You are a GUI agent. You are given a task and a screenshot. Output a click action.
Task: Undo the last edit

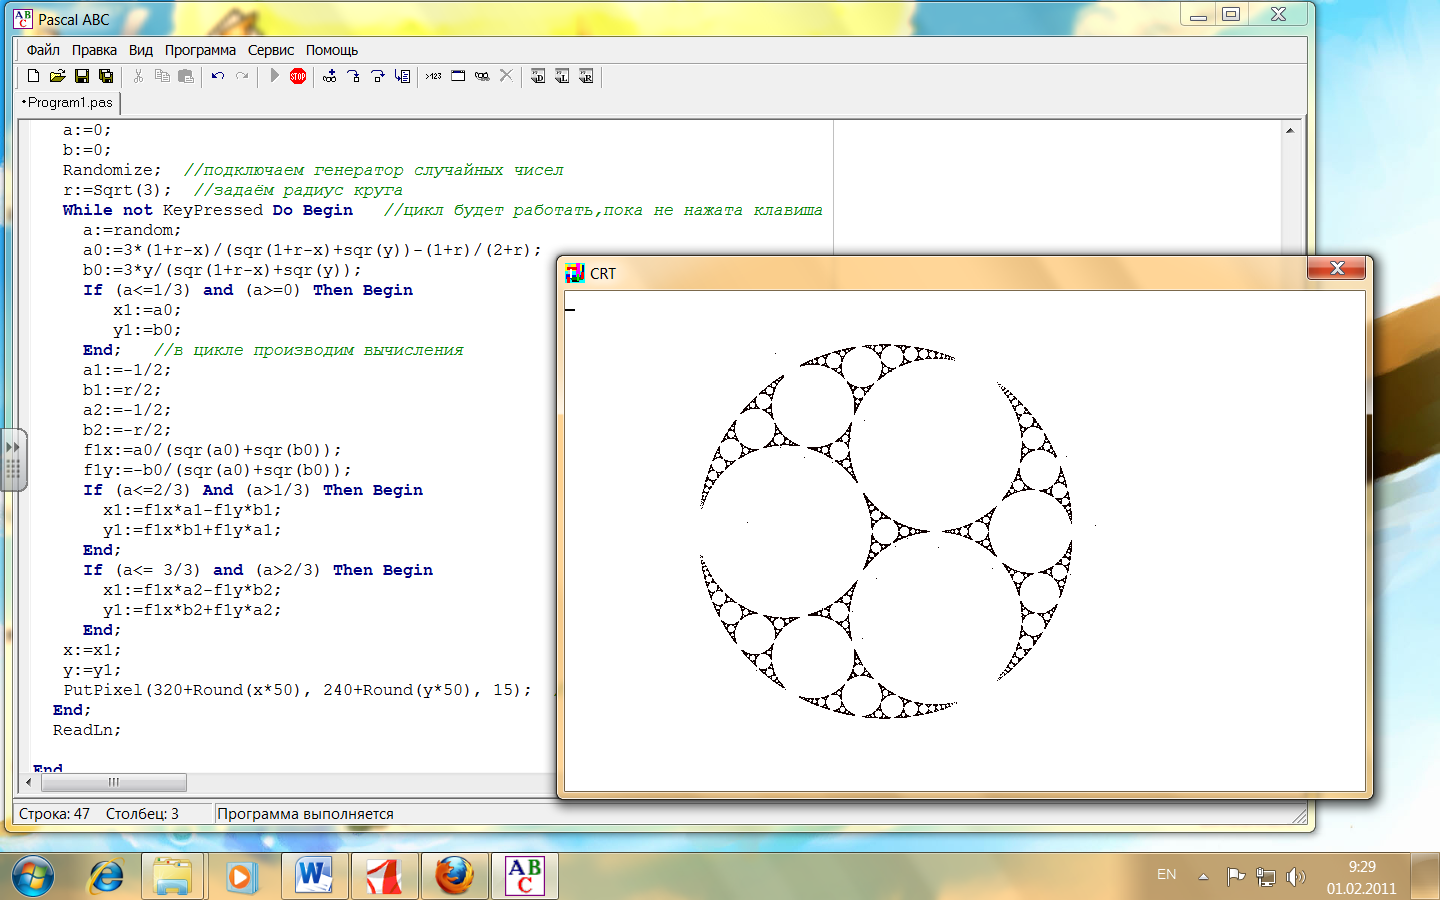[217, 76]
